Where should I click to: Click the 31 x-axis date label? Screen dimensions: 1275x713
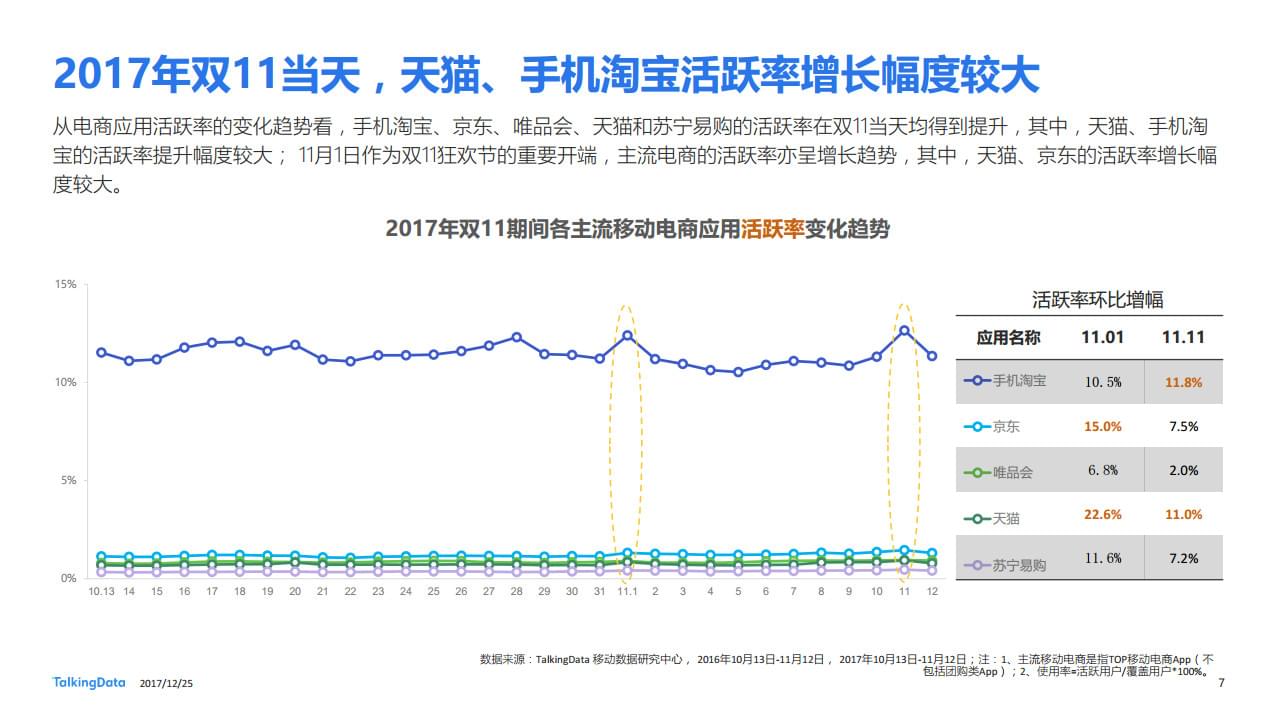[599, 592]
